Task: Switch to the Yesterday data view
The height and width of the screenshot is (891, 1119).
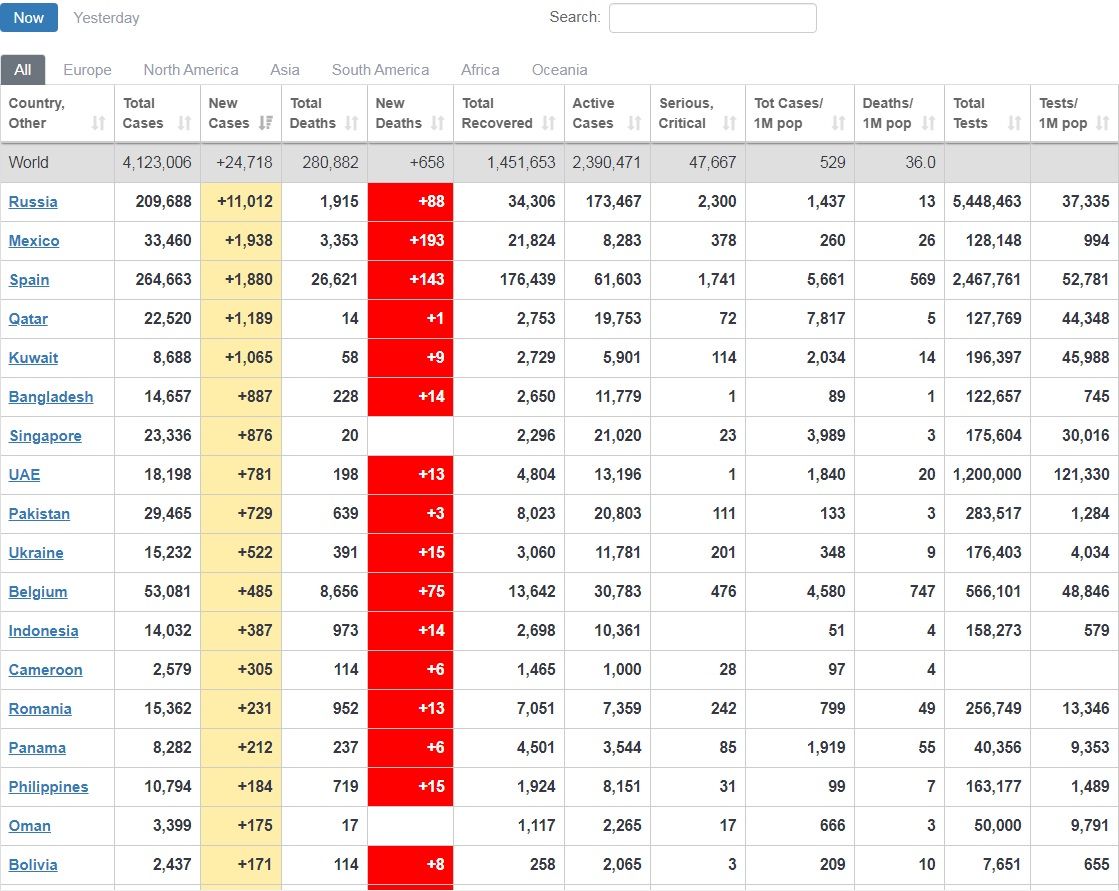Action: [106, 18]
